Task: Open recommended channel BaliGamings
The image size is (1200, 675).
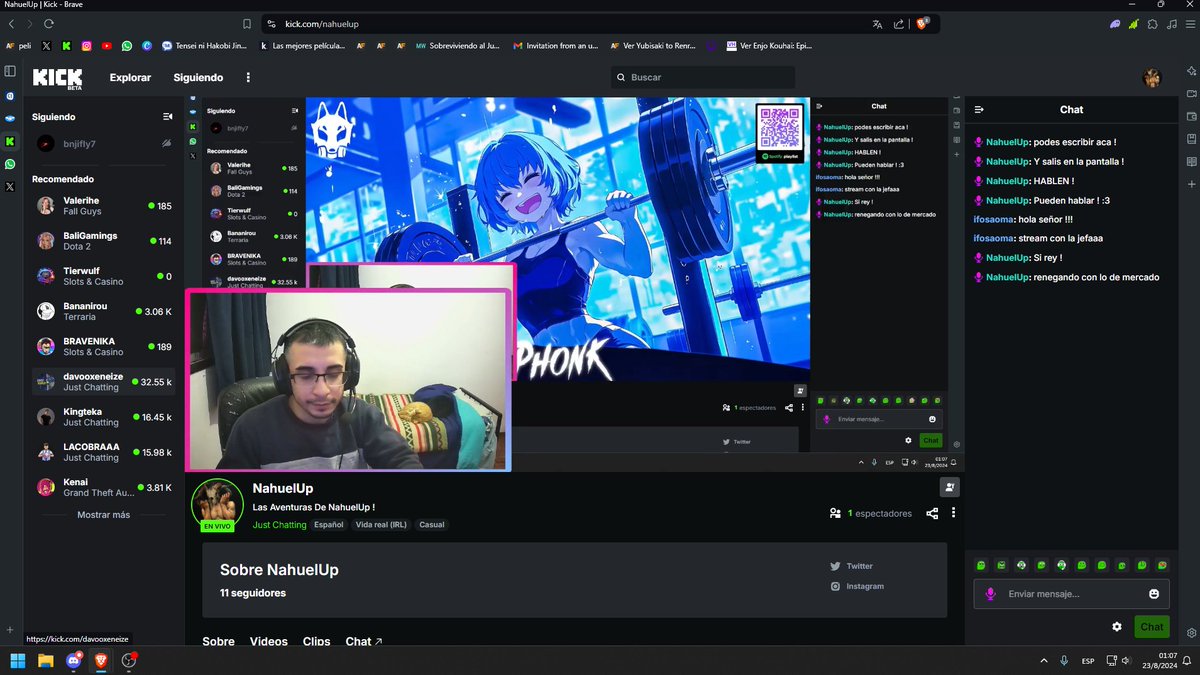Action: pyautogui.click(x=104, y=241)
